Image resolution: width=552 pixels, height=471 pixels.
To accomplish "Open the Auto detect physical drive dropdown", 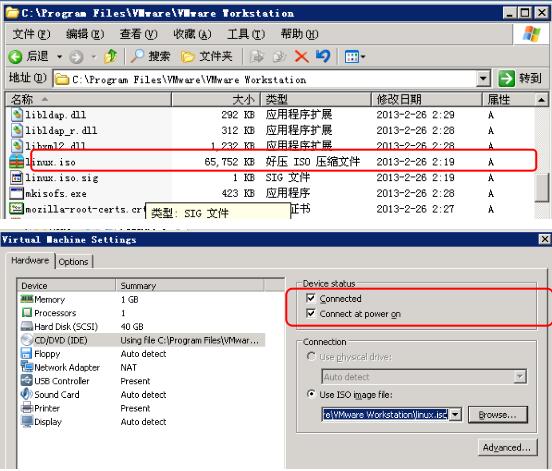I will click(x=520, y=377).
